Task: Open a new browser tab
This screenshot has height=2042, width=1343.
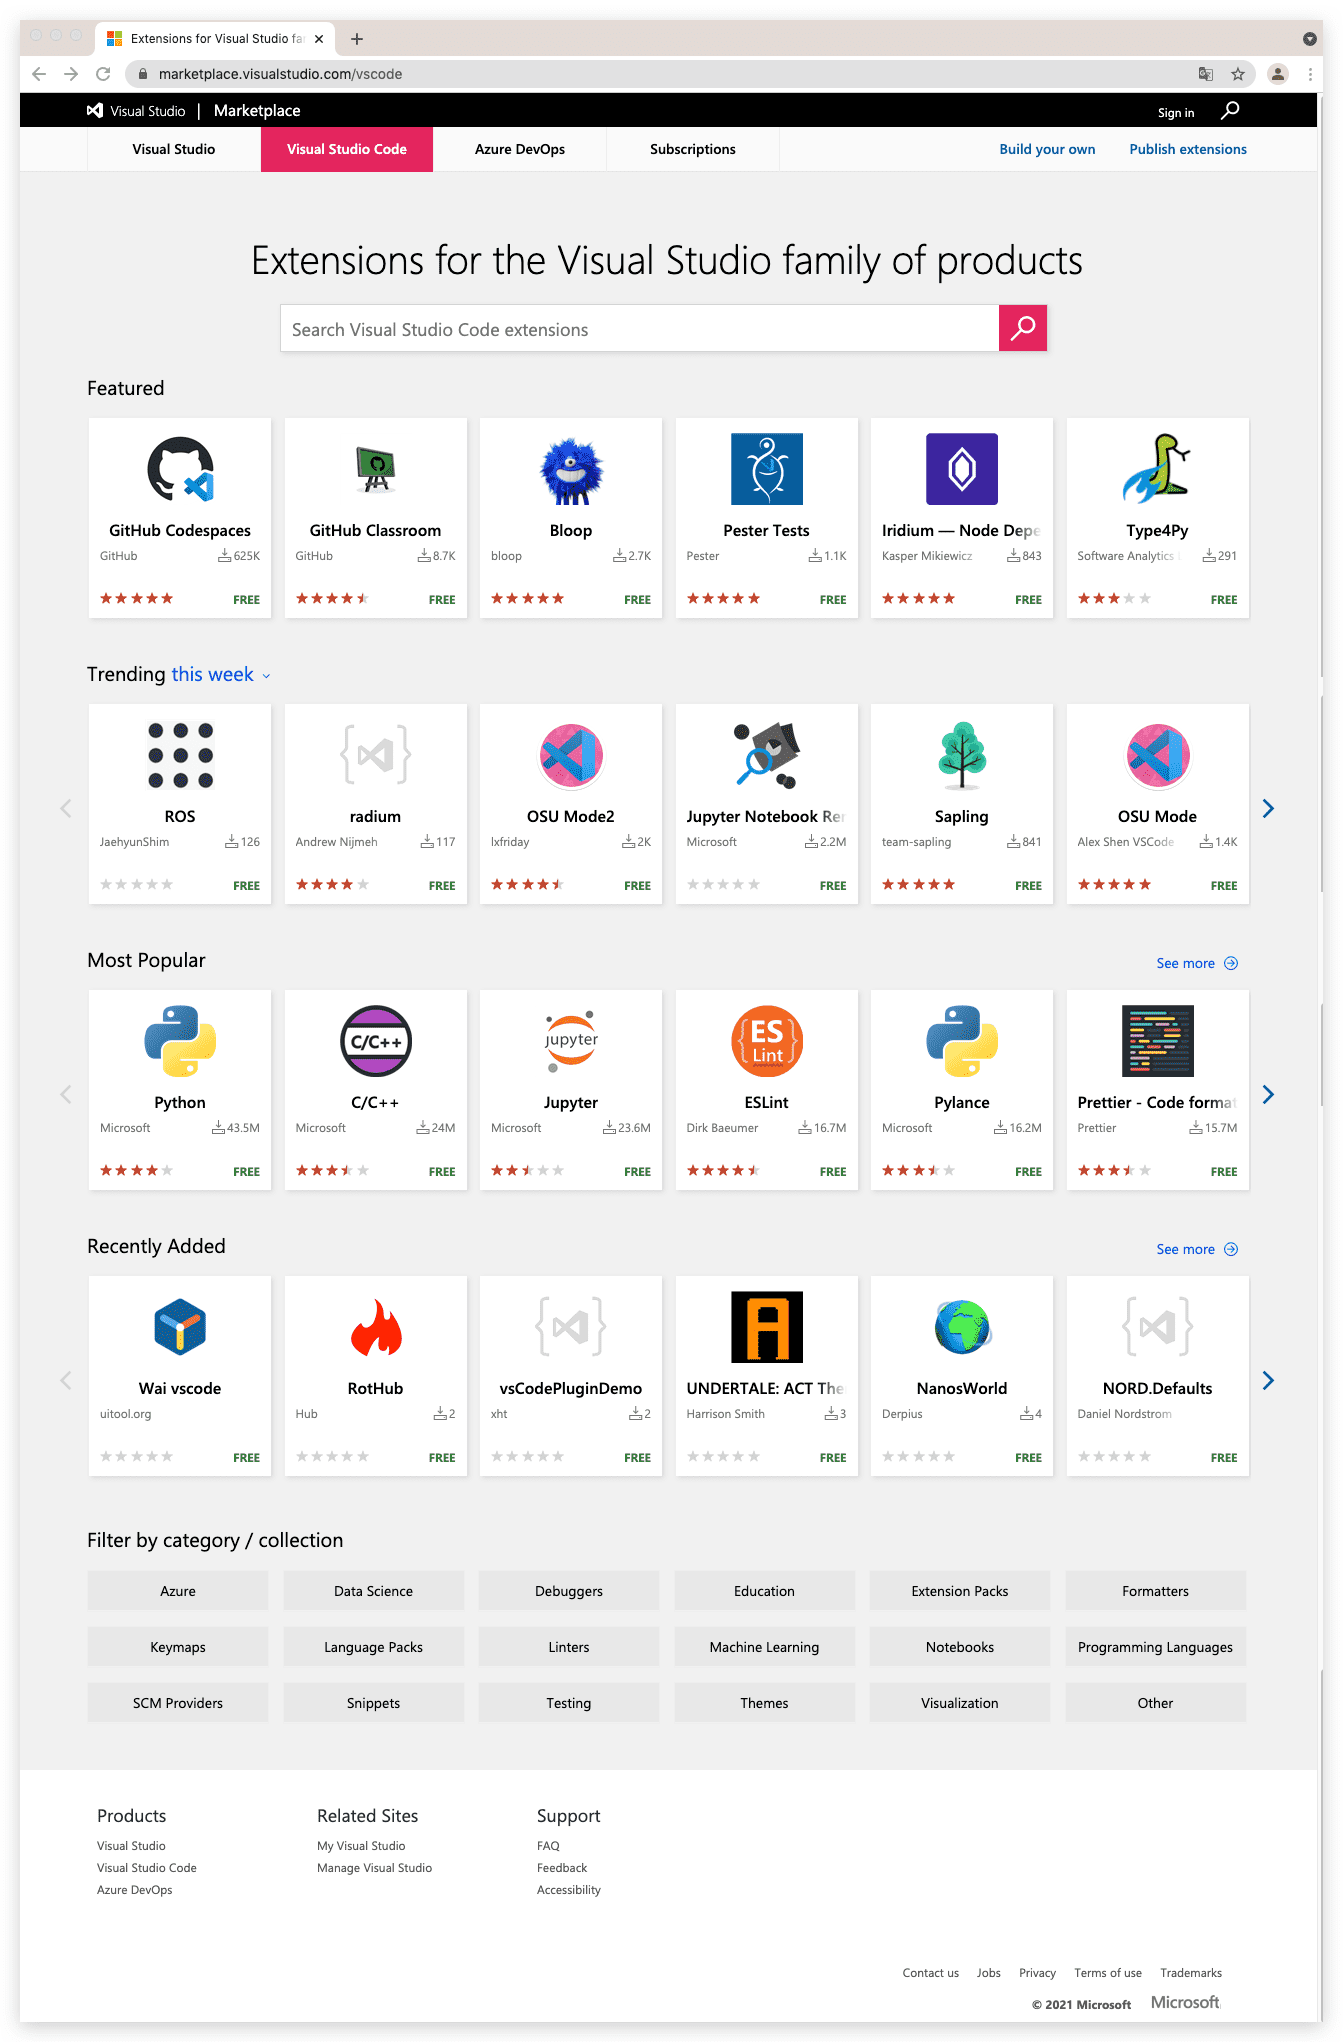Action: (x=357, y=39)
